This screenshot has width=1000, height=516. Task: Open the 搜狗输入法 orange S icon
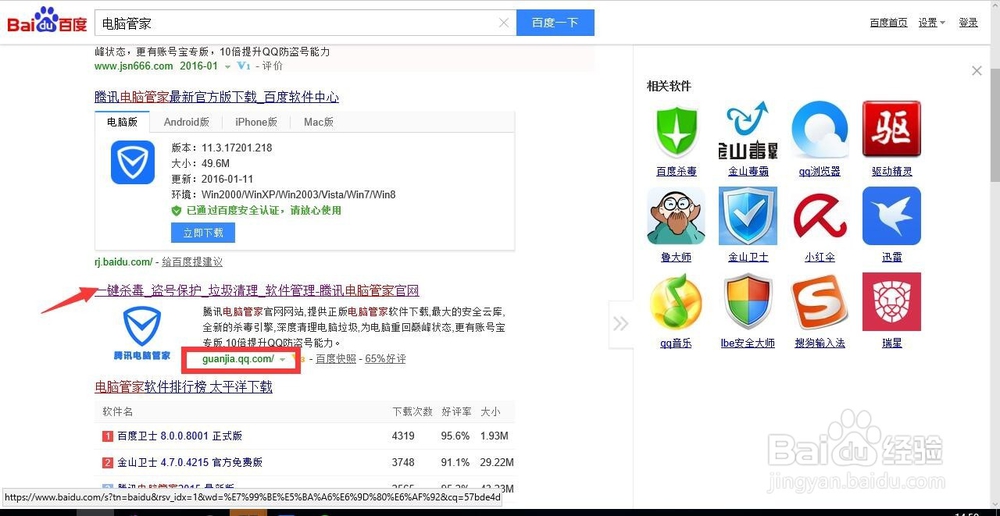(820, 302)
